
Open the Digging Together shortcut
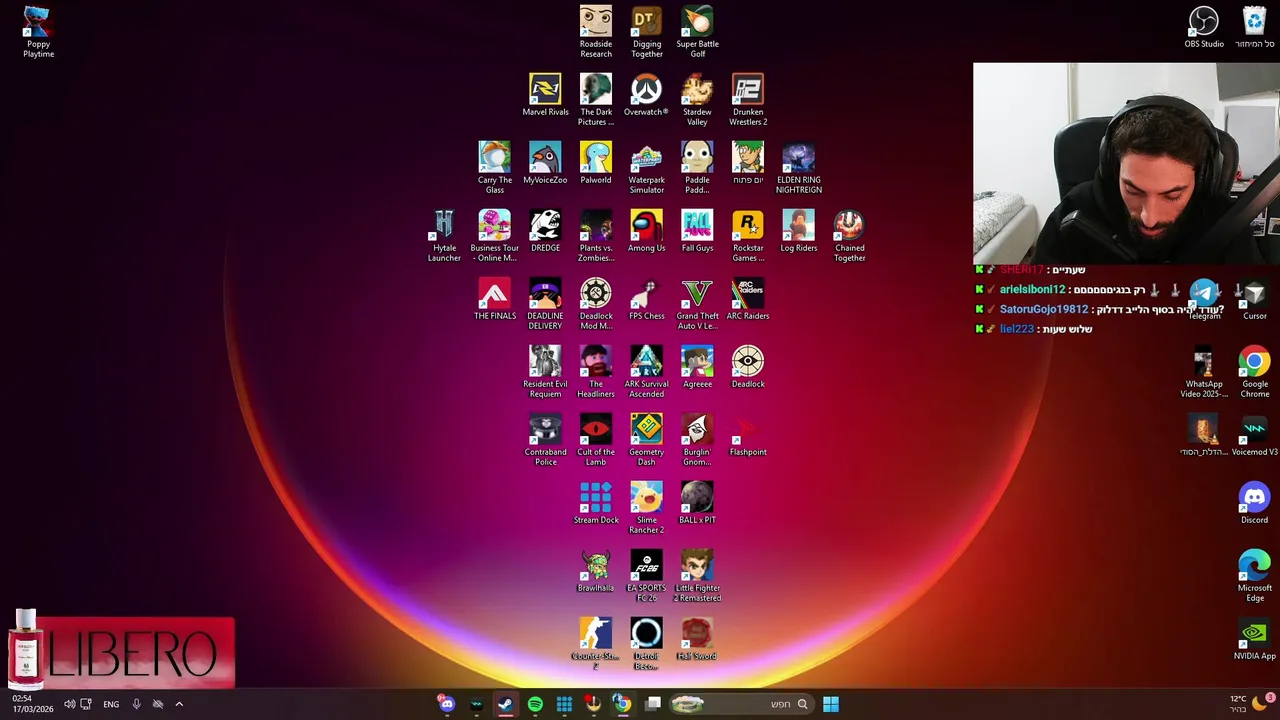[647, 32]
